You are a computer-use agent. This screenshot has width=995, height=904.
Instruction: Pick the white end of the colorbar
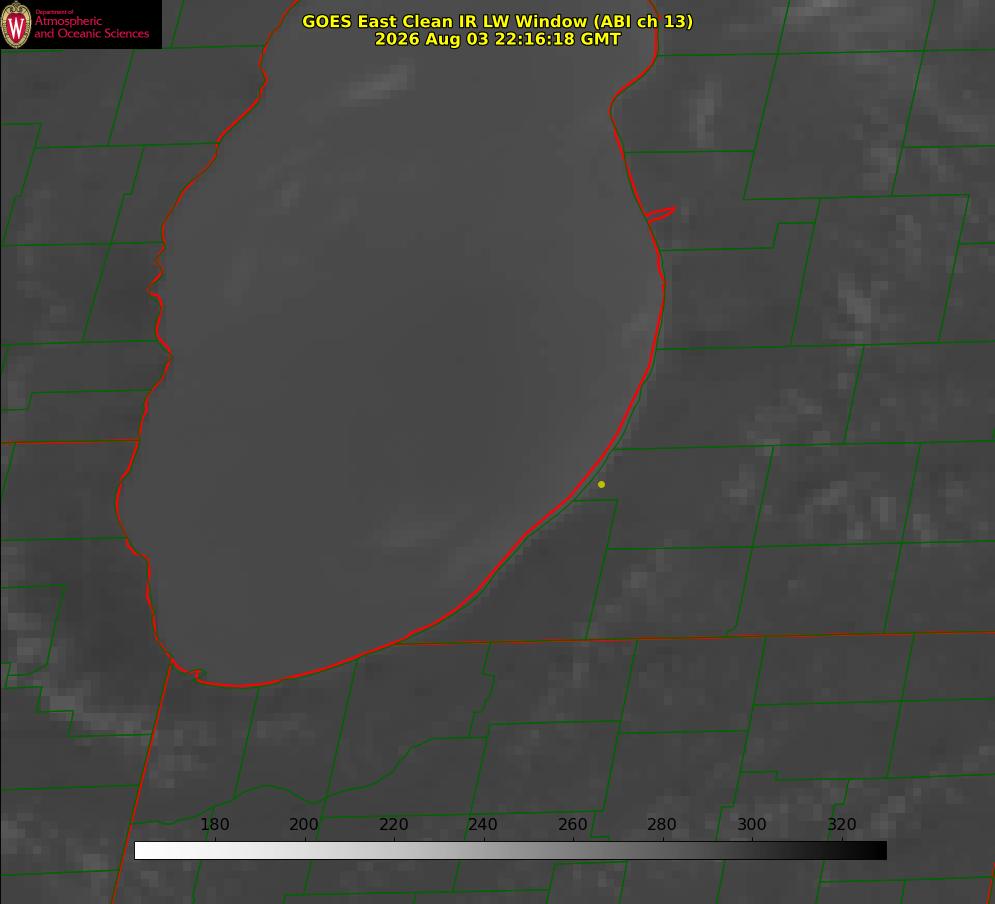coord(141,851)
